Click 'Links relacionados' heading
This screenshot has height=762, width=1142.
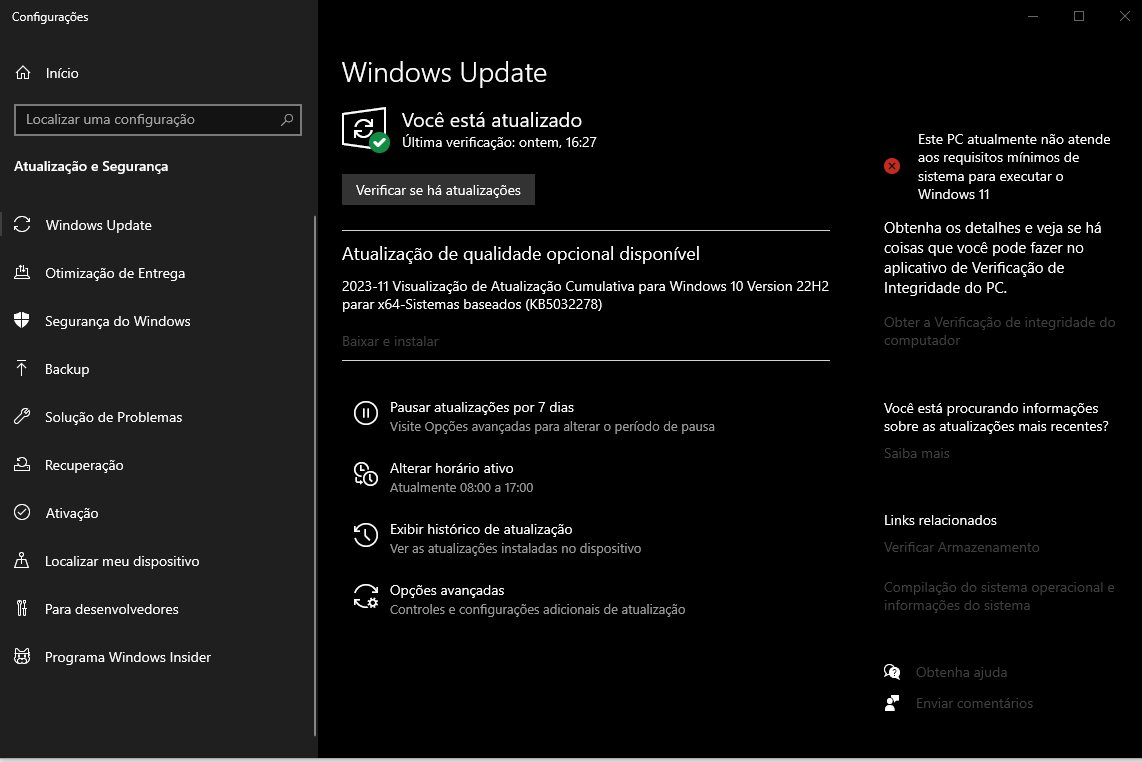point(940,520)
